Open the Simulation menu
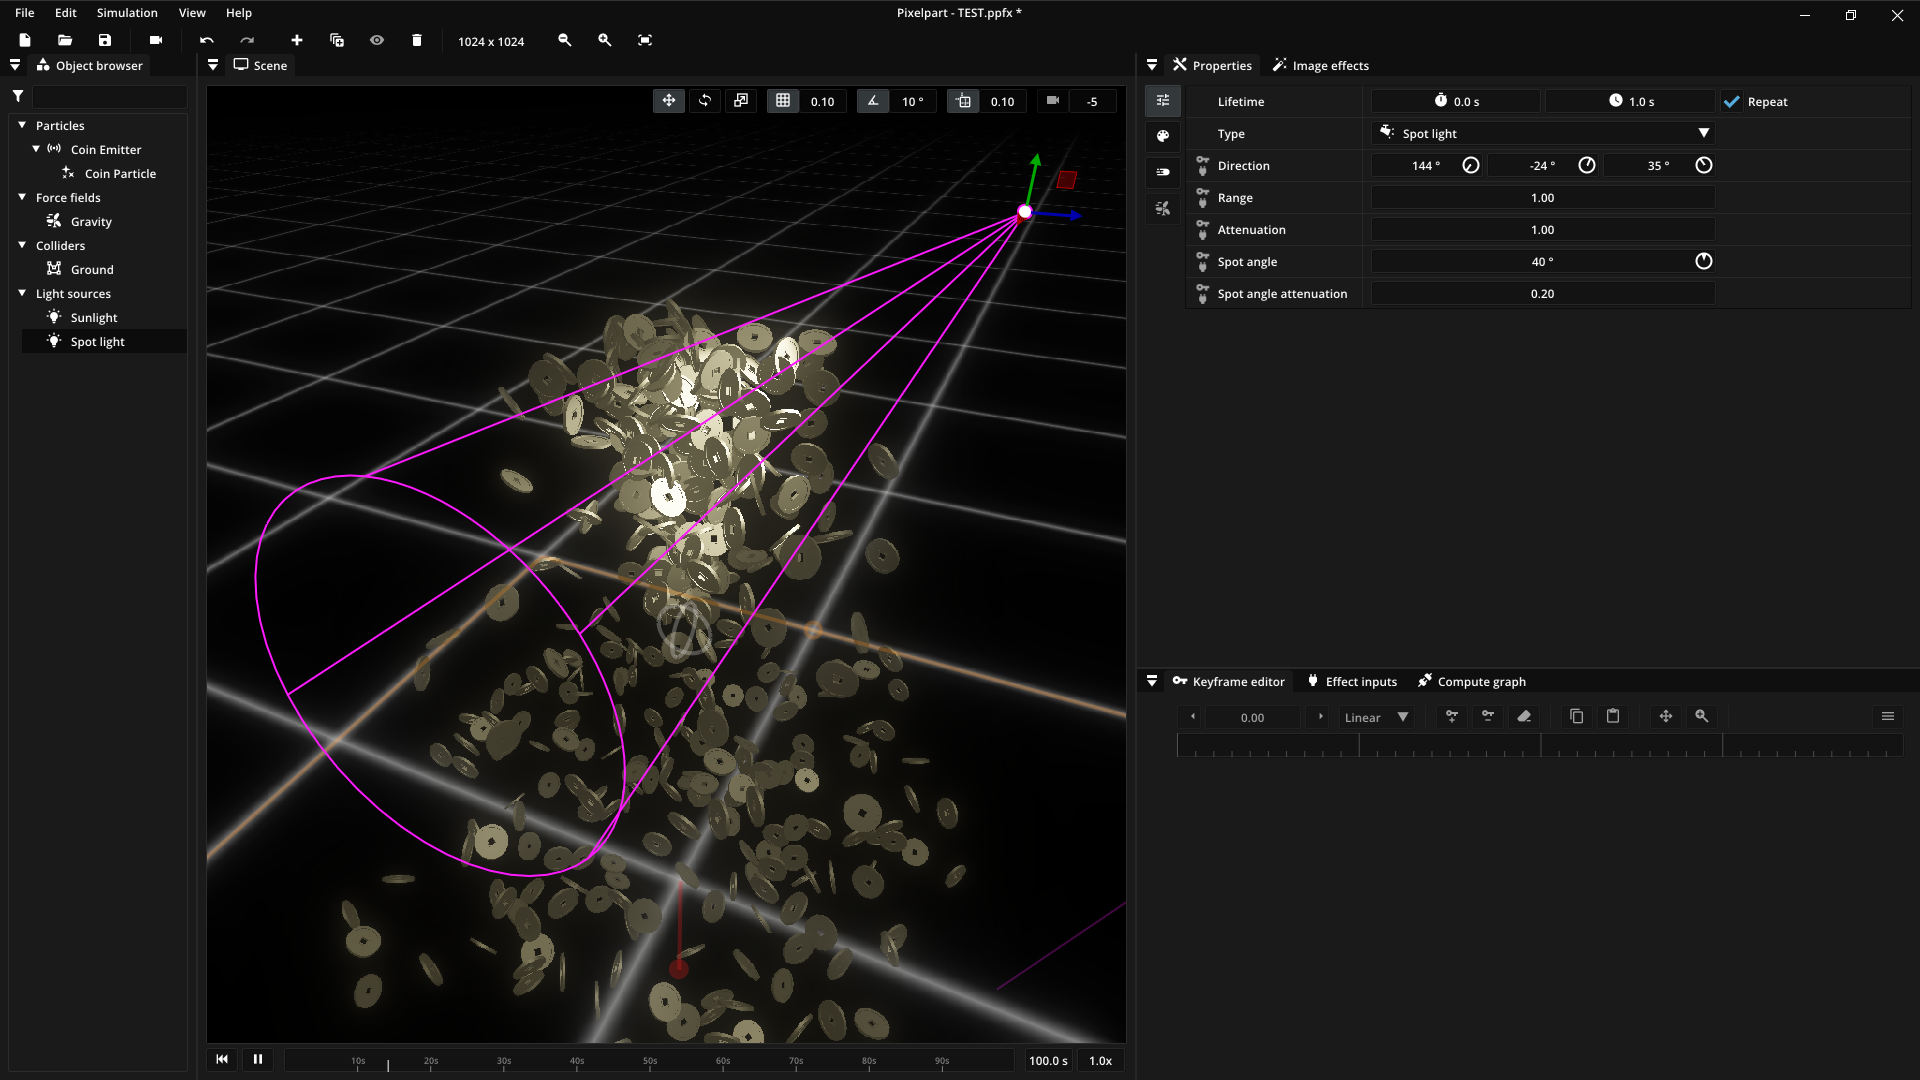Viewport: 1920px width, 1080px height. point(127,12)
